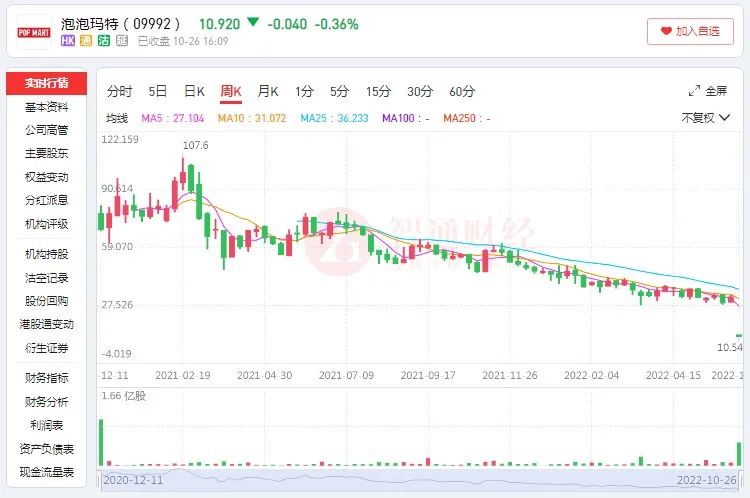Click the MA25 : 36.233 indicator label
This screenshot has width=750, height=498.
tap(334, 118)
